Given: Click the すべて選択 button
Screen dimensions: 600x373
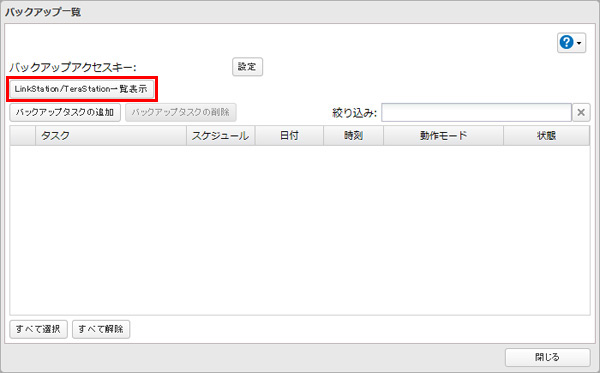Looking at the screenshot, I should 38,329.
